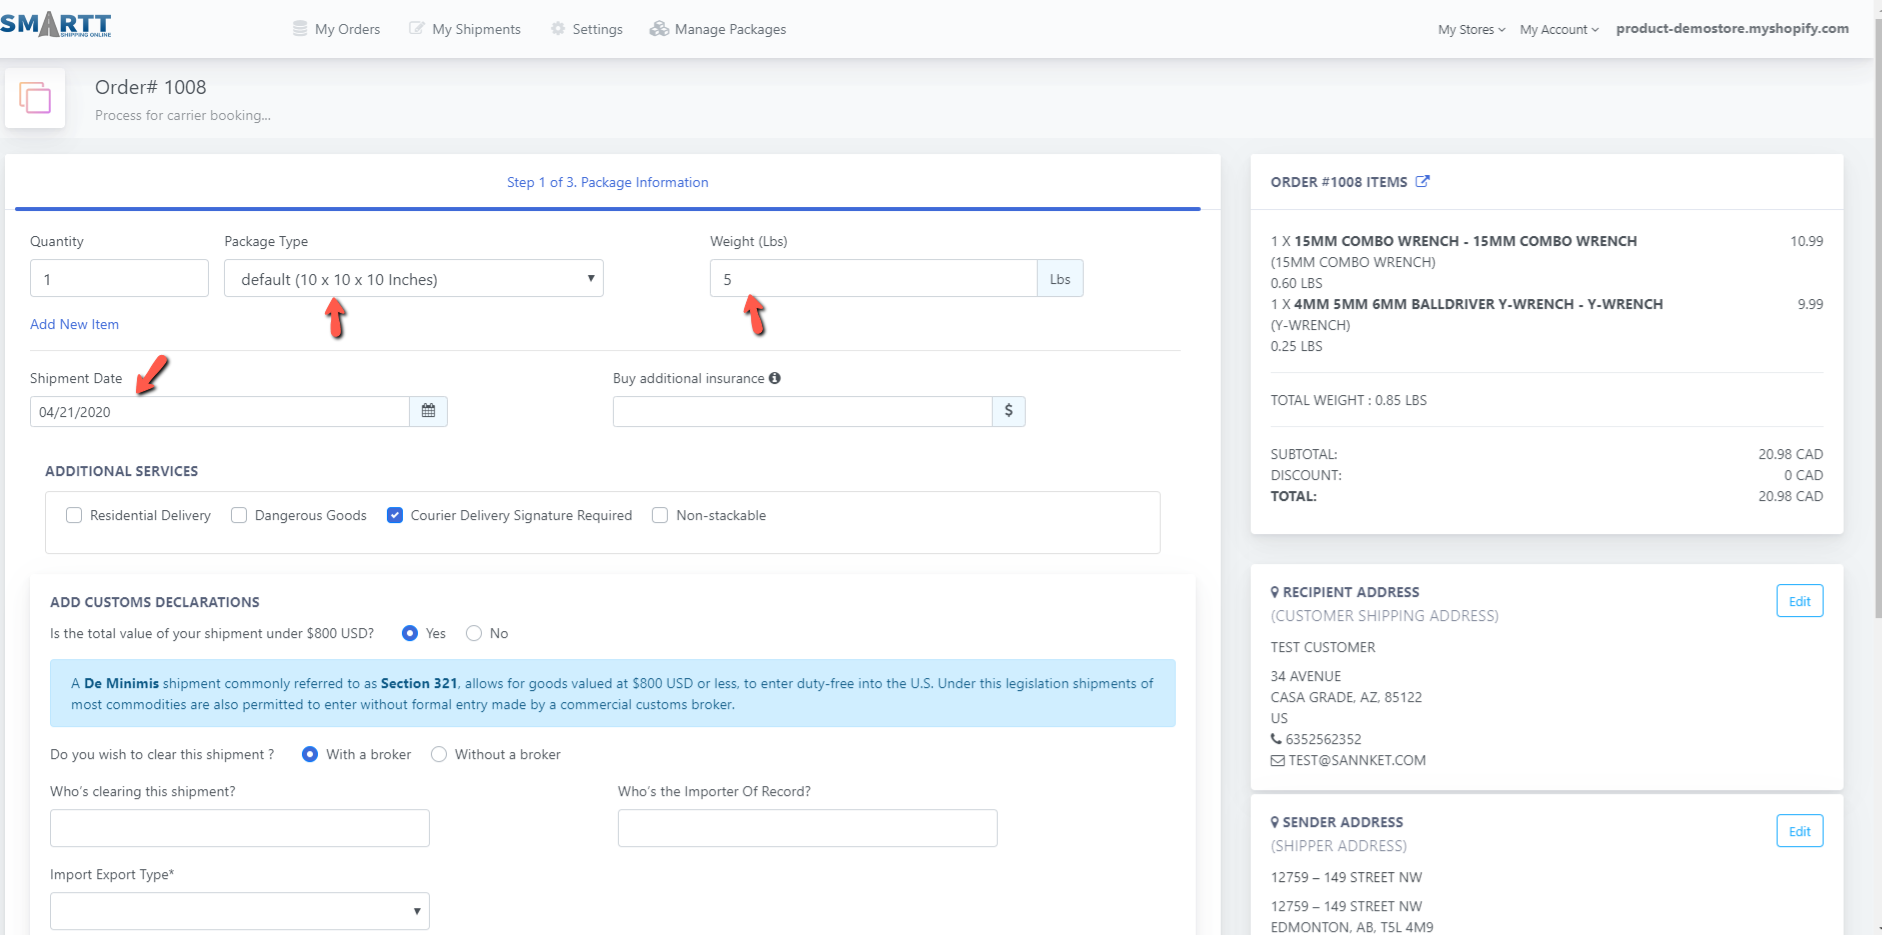Screen dimensions: 1882x935
Task: Open the shipment date calendar picker icon
Action: (428, 411)
